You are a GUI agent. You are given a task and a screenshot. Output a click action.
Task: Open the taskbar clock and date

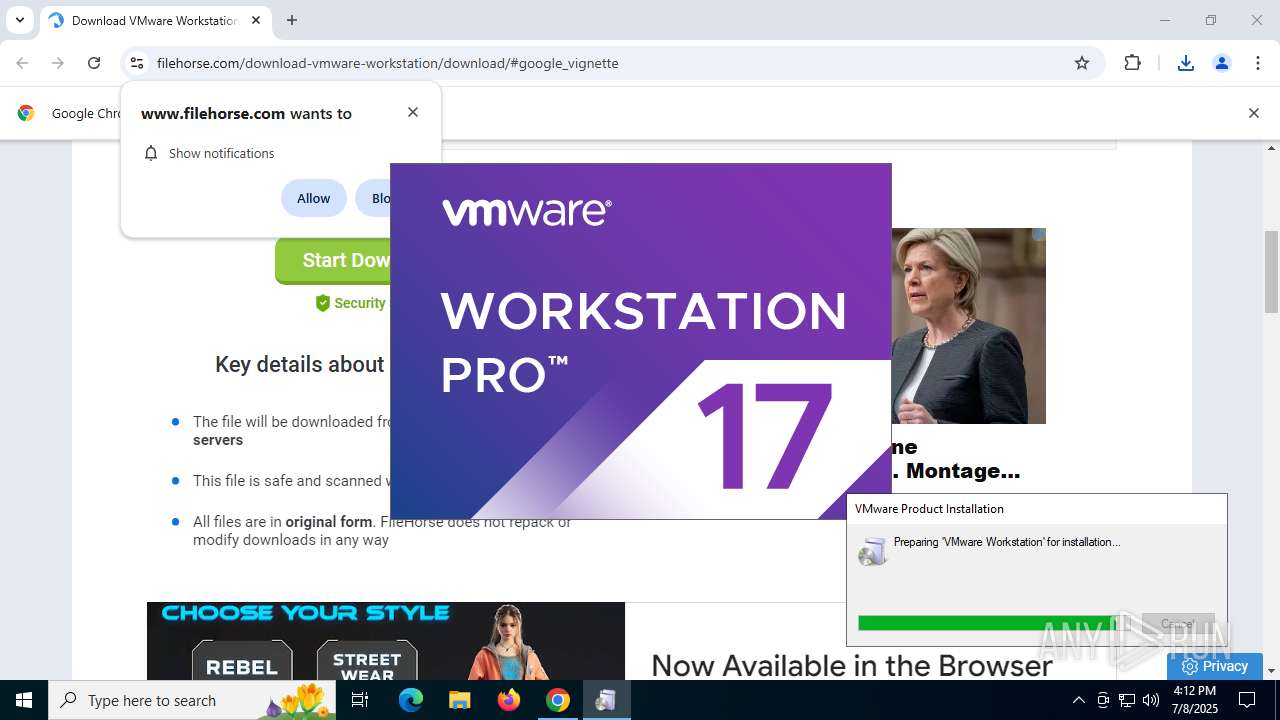[x=1194, y=700]
